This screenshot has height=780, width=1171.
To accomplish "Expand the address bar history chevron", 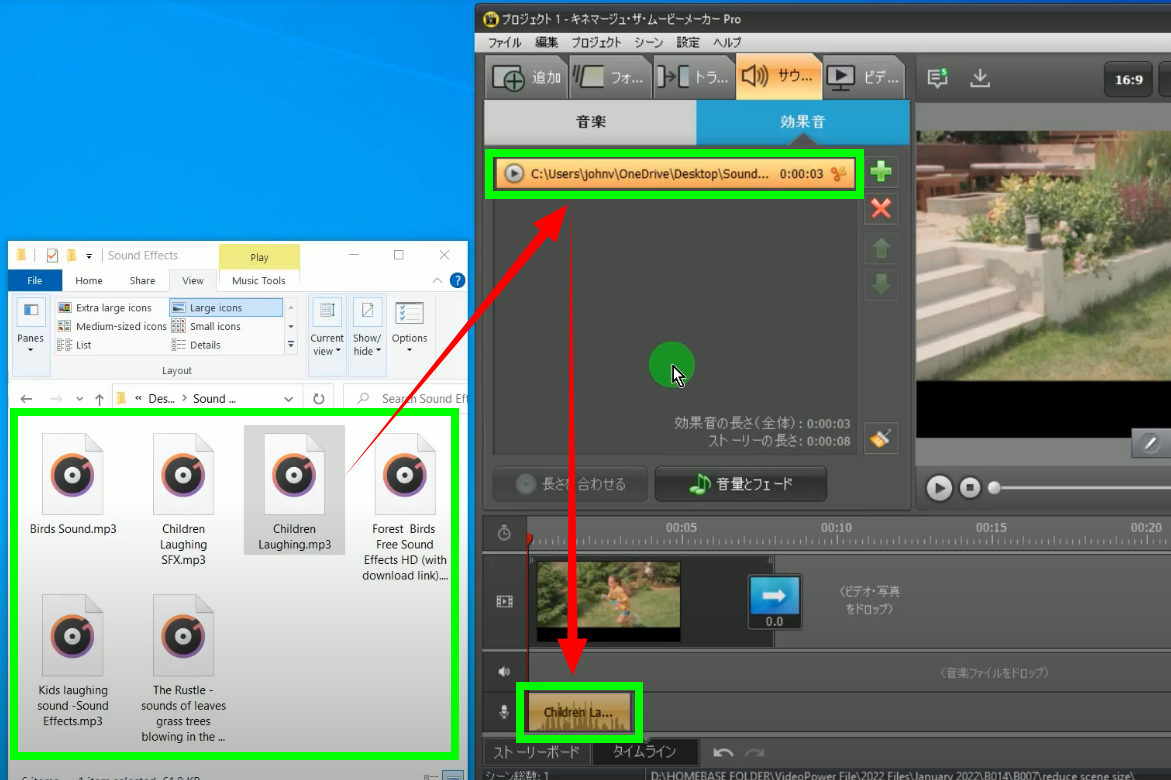I will click(289, 398).
